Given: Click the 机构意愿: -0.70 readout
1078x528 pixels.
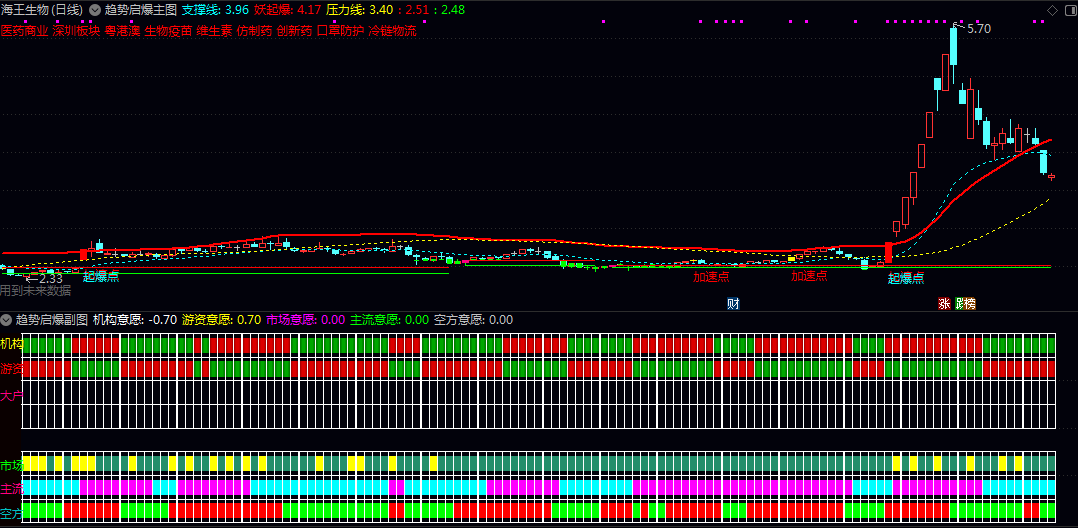Looking at the screenshot, I should pos(135,320).
